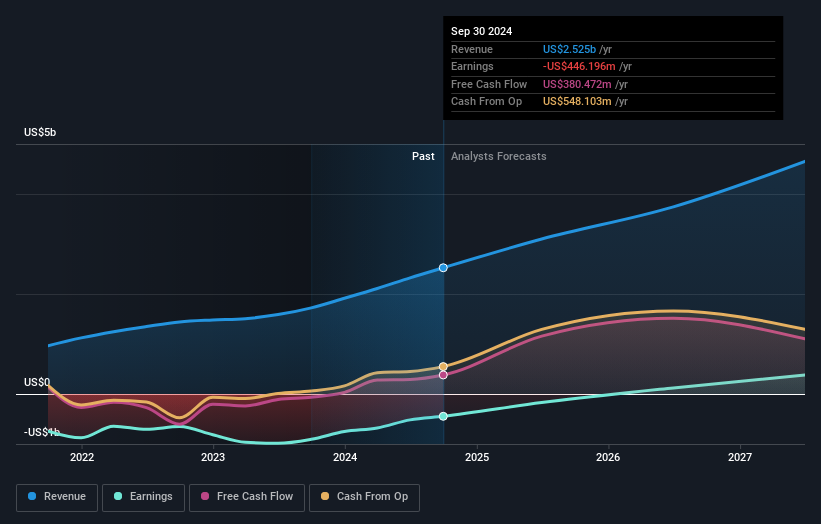Click the teal Earnings data point marker
This screenshot has width=821, height=524.
(x=443, y=416)
